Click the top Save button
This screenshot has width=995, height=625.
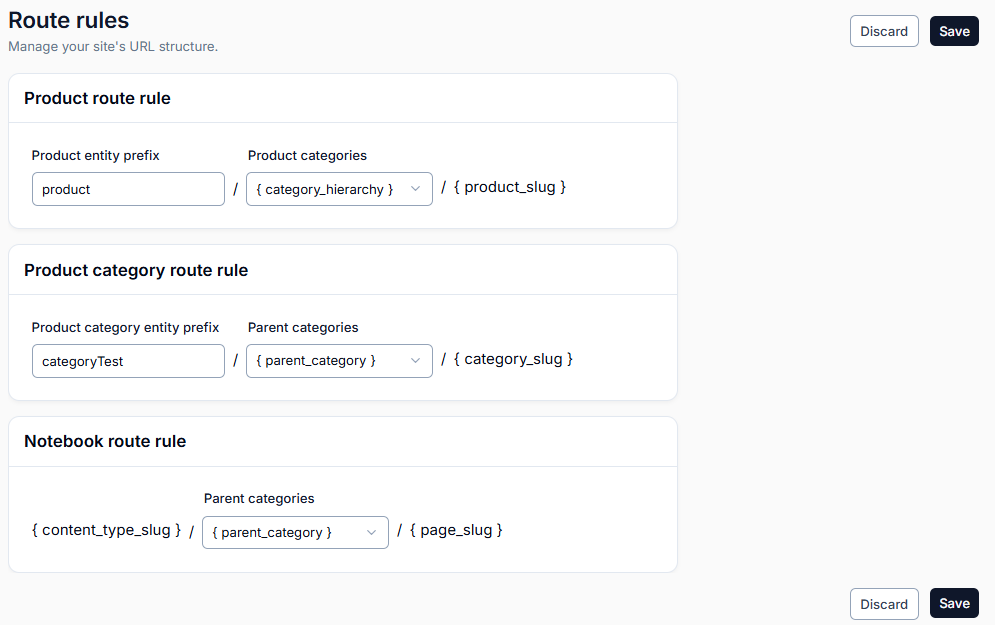[x=954, y=31]
